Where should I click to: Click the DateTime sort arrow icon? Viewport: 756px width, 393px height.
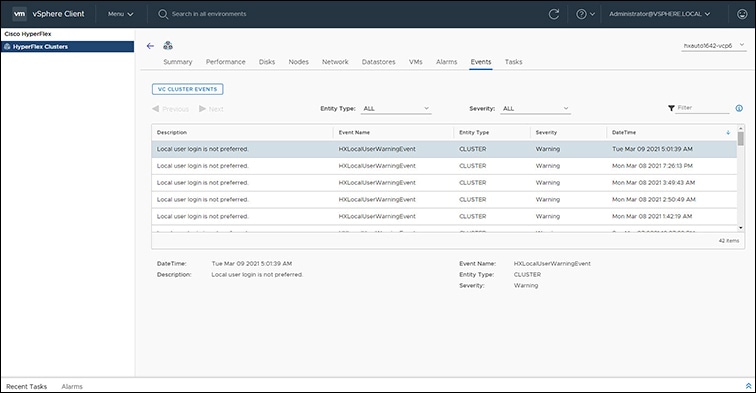(x=728, y=132)
